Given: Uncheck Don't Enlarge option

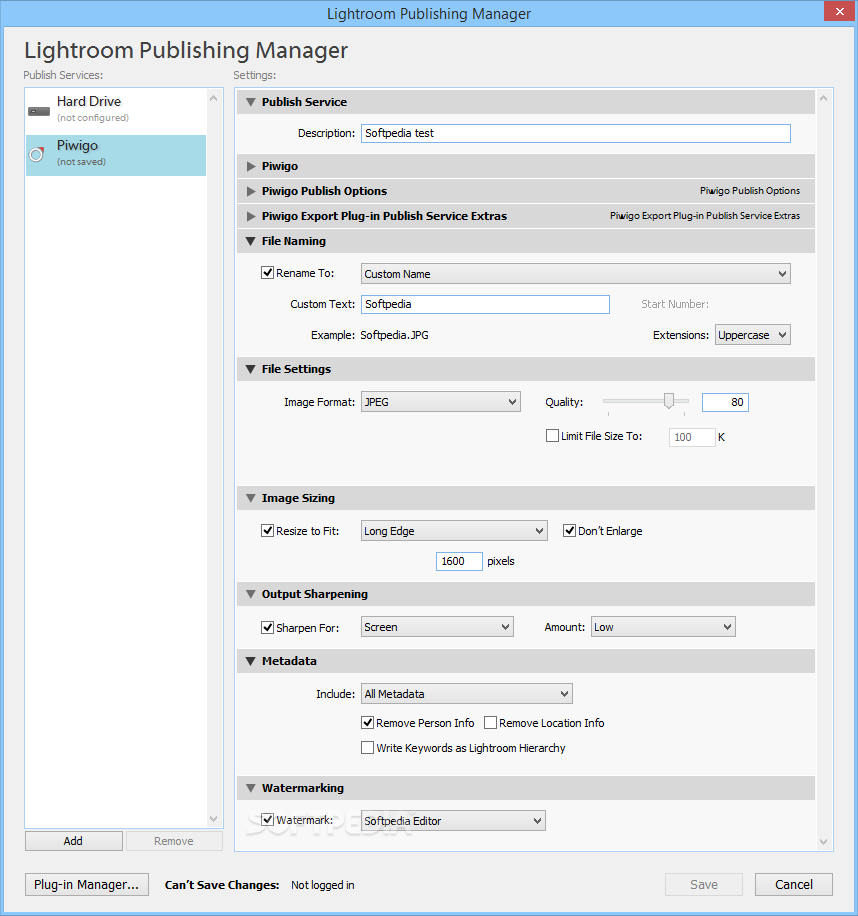Looking at the screenshot, I should (x=569, y=530).
